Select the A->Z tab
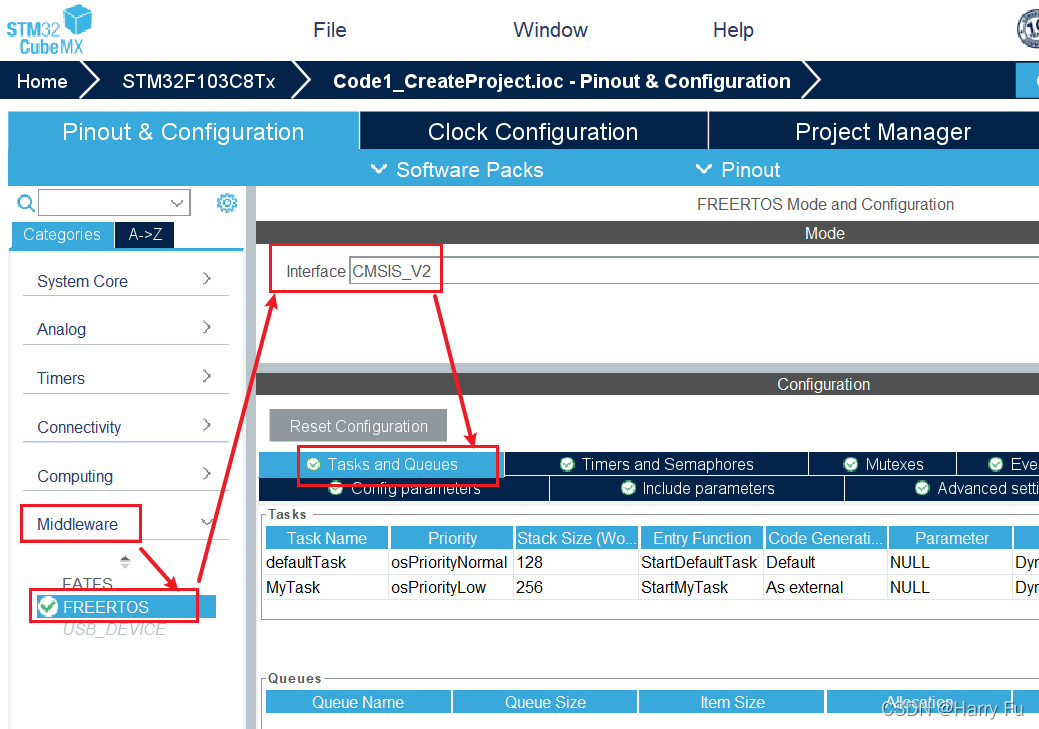1039x729 pixels. click(x=145, y=234)
